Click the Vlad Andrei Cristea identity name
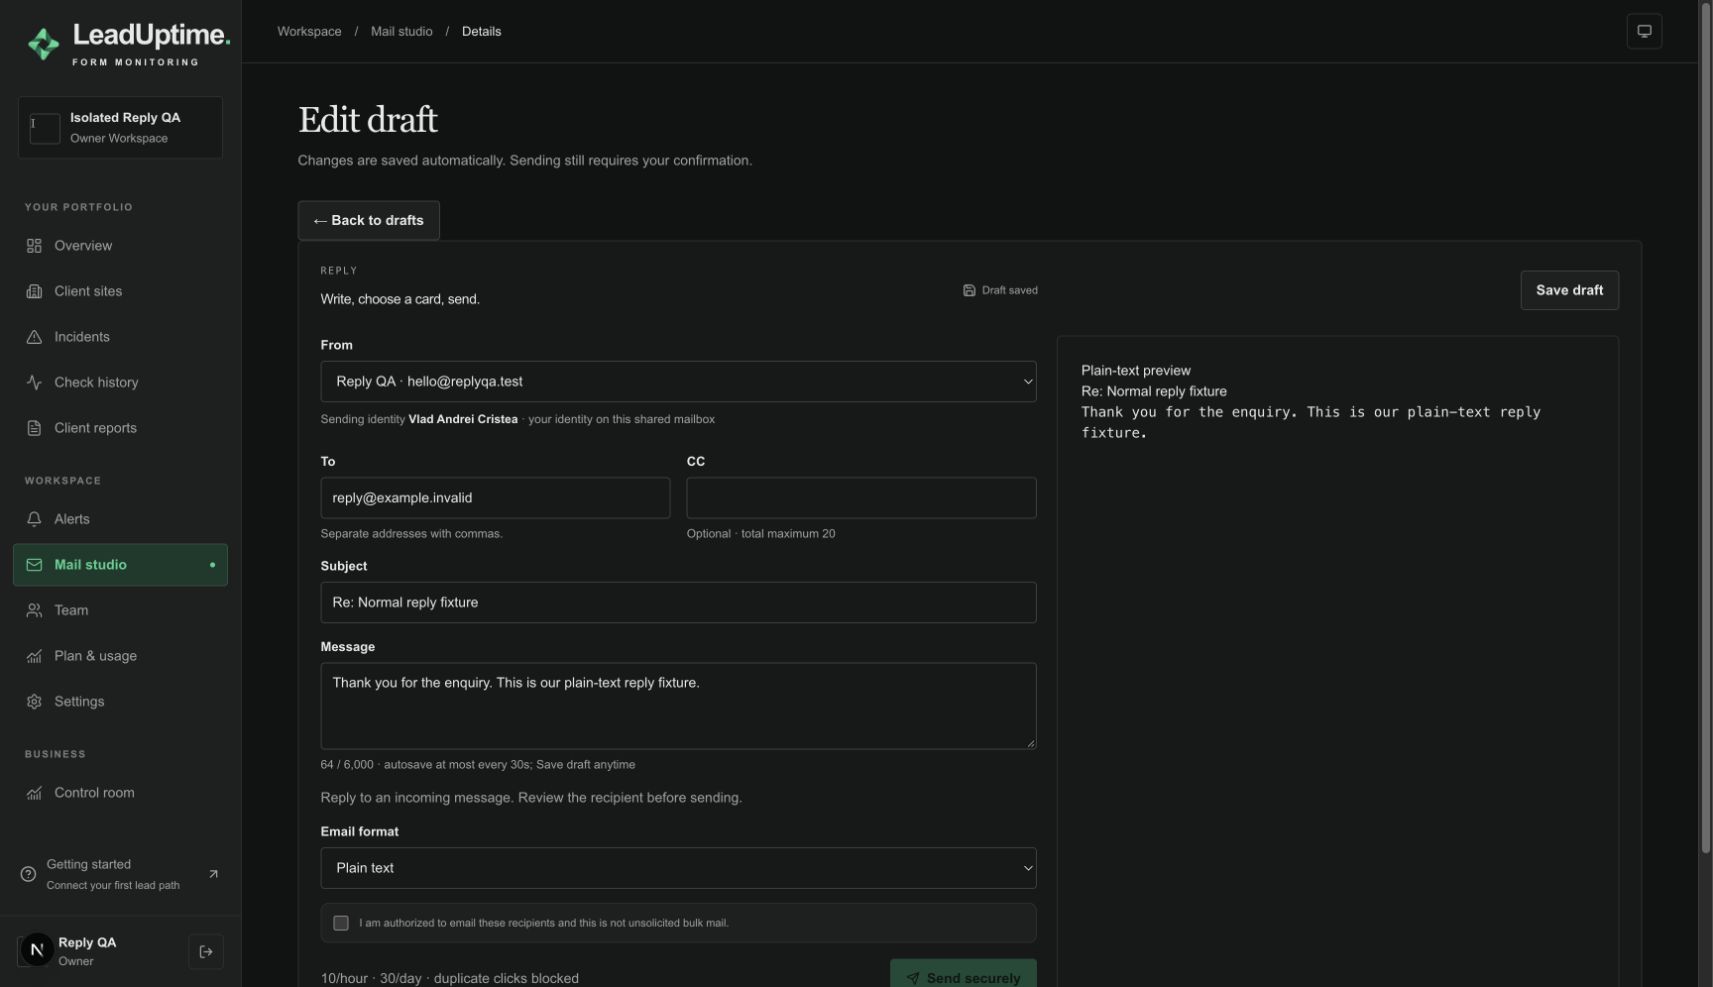 [x=463, y=420]
